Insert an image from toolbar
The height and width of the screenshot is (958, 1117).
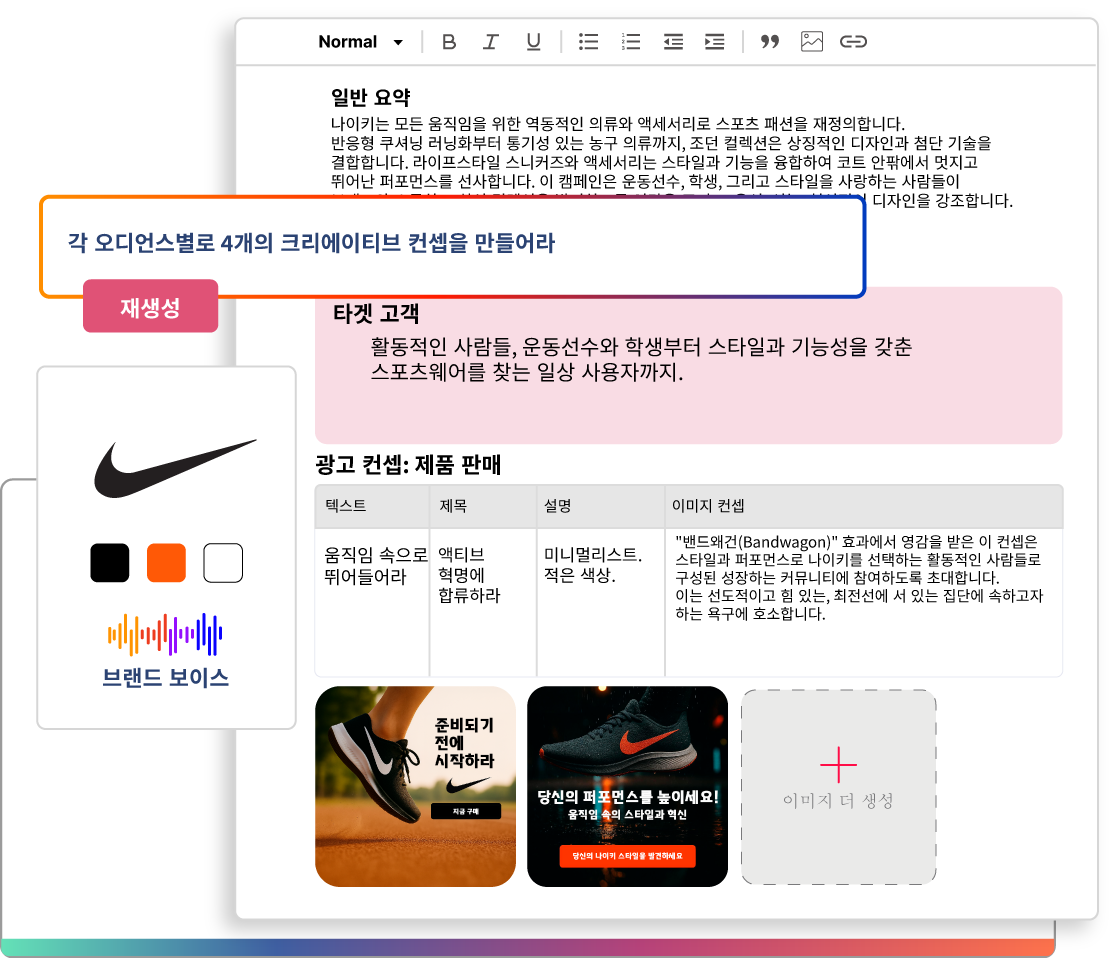pos(811,41)
